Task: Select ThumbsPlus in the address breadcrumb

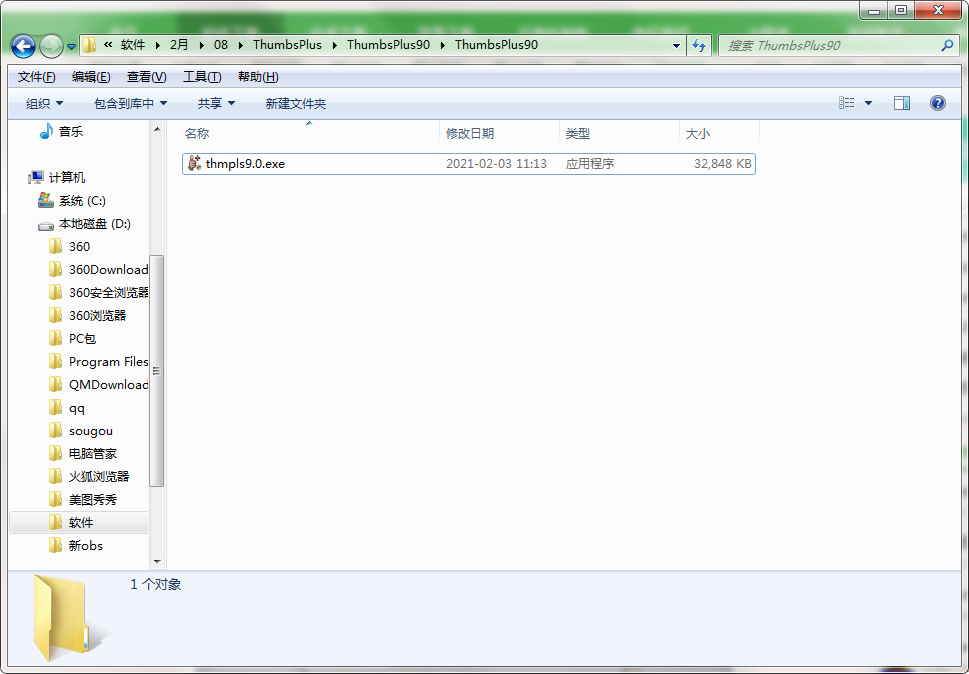Action: tap(287, 44)
